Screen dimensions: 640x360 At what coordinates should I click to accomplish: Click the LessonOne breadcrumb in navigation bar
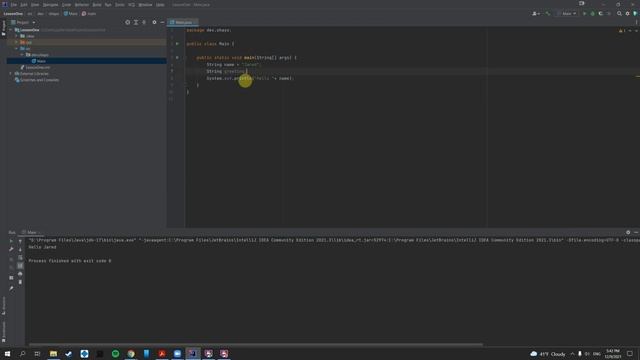tap(13, 13)
